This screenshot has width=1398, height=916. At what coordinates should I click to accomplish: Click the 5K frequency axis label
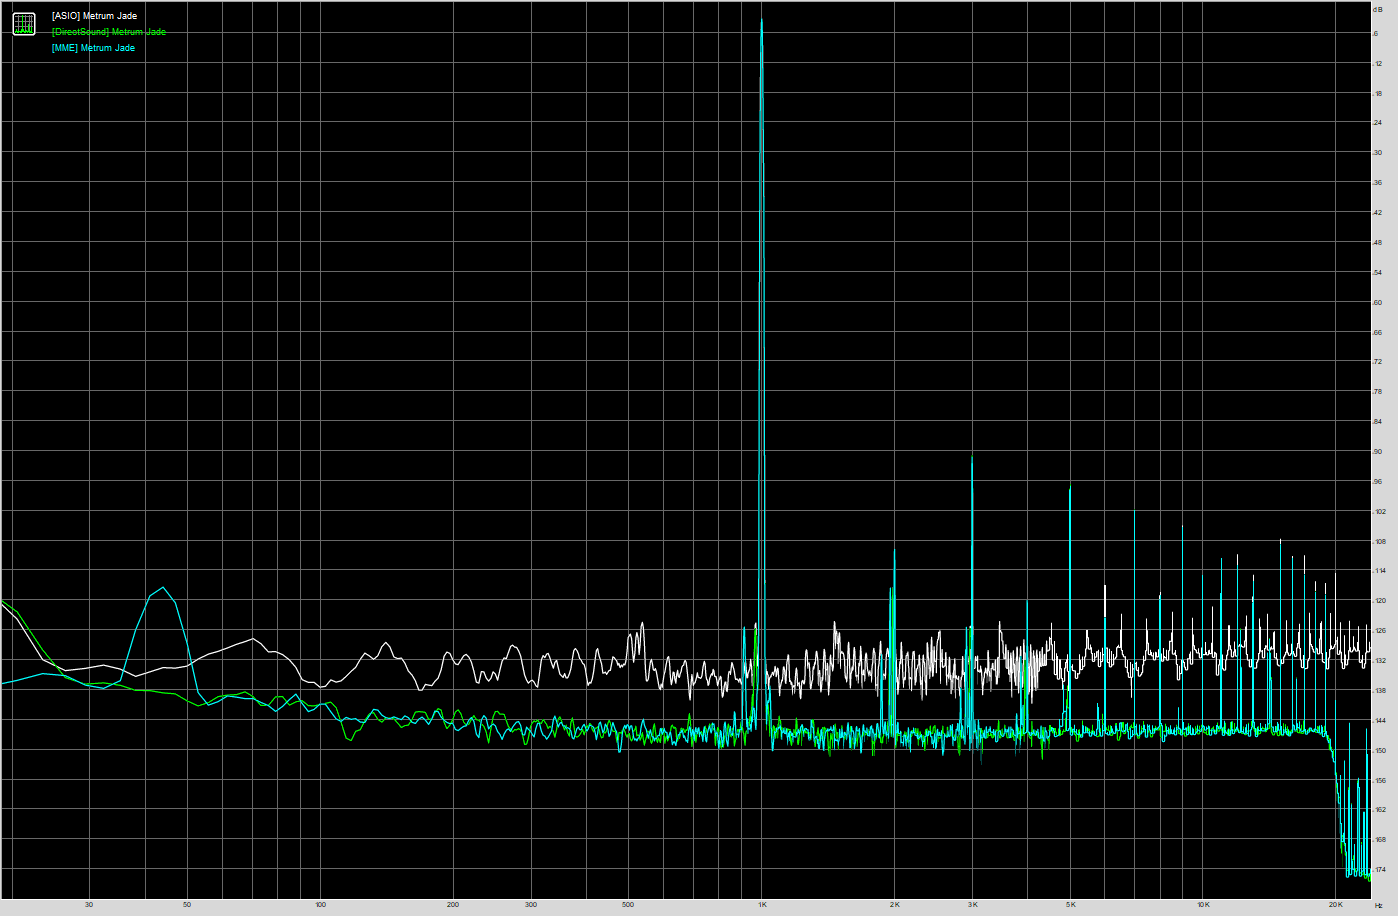coord(1070,905)
